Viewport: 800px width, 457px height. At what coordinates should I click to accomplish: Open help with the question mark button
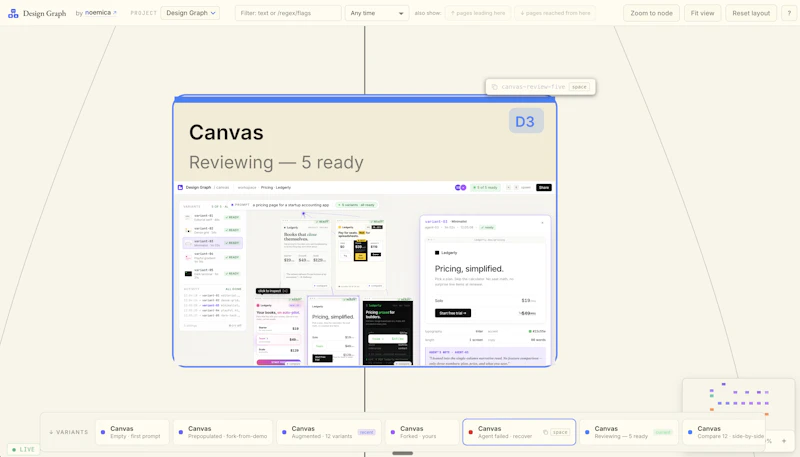click(789, 13)
